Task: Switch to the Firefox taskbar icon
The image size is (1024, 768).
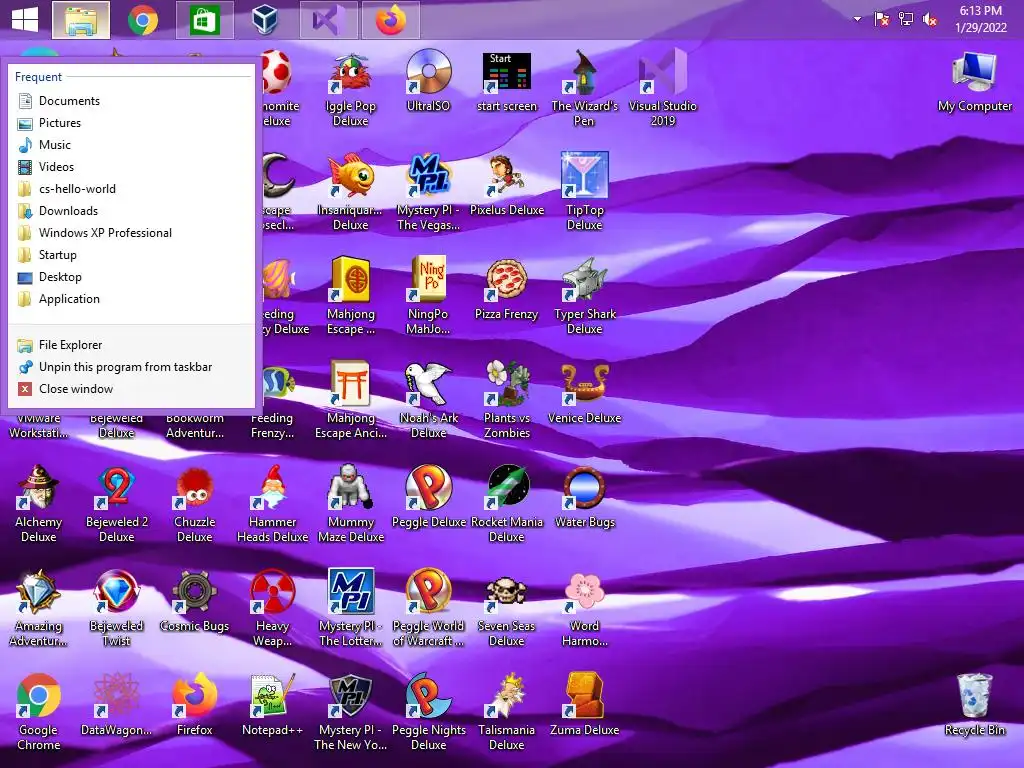Action: coord(391,20)
